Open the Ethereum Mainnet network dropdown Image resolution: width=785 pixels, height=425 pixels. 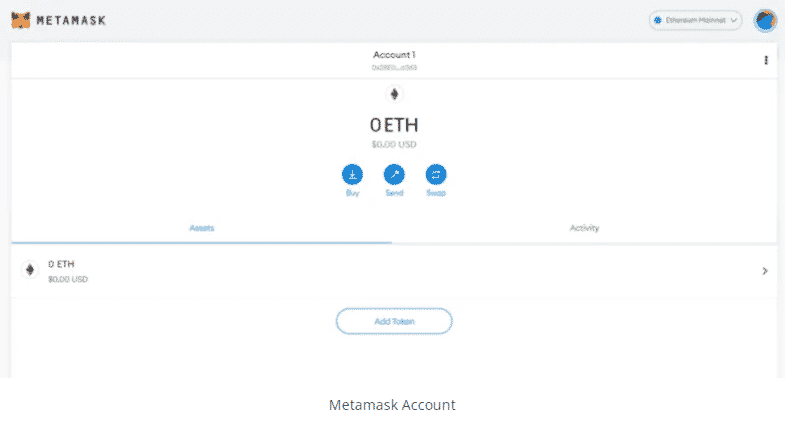pos(695,21)
